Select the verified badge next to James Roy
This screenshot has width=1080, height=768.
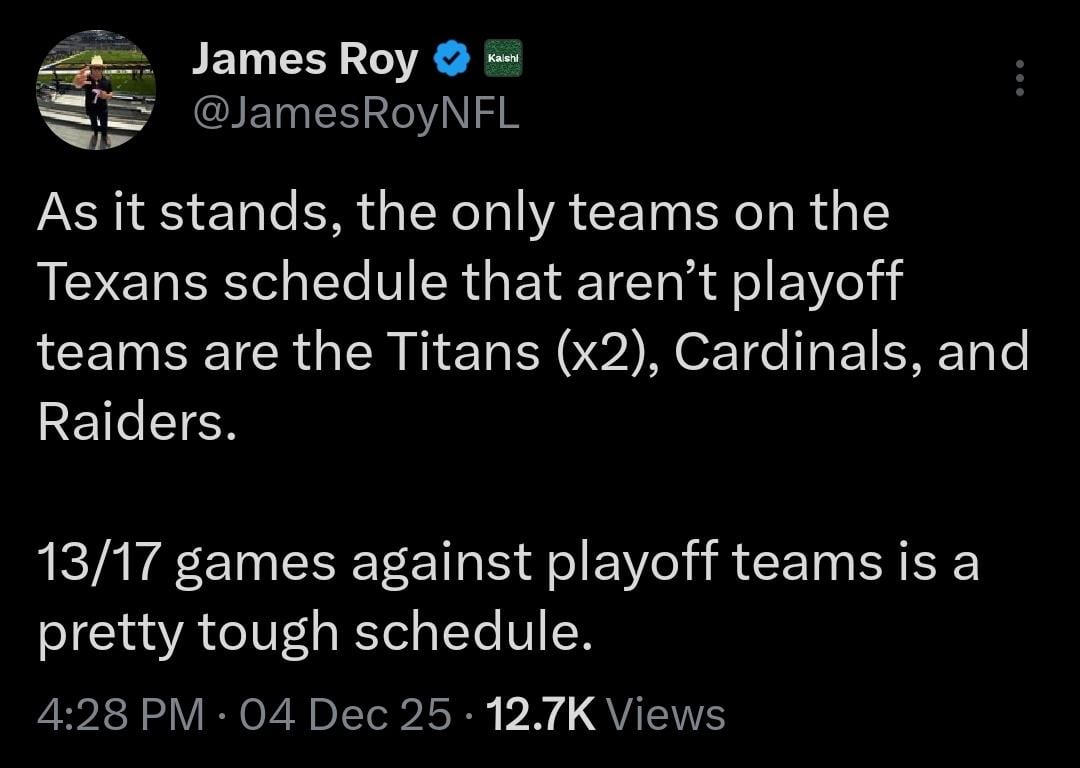(x=452, y=57)
